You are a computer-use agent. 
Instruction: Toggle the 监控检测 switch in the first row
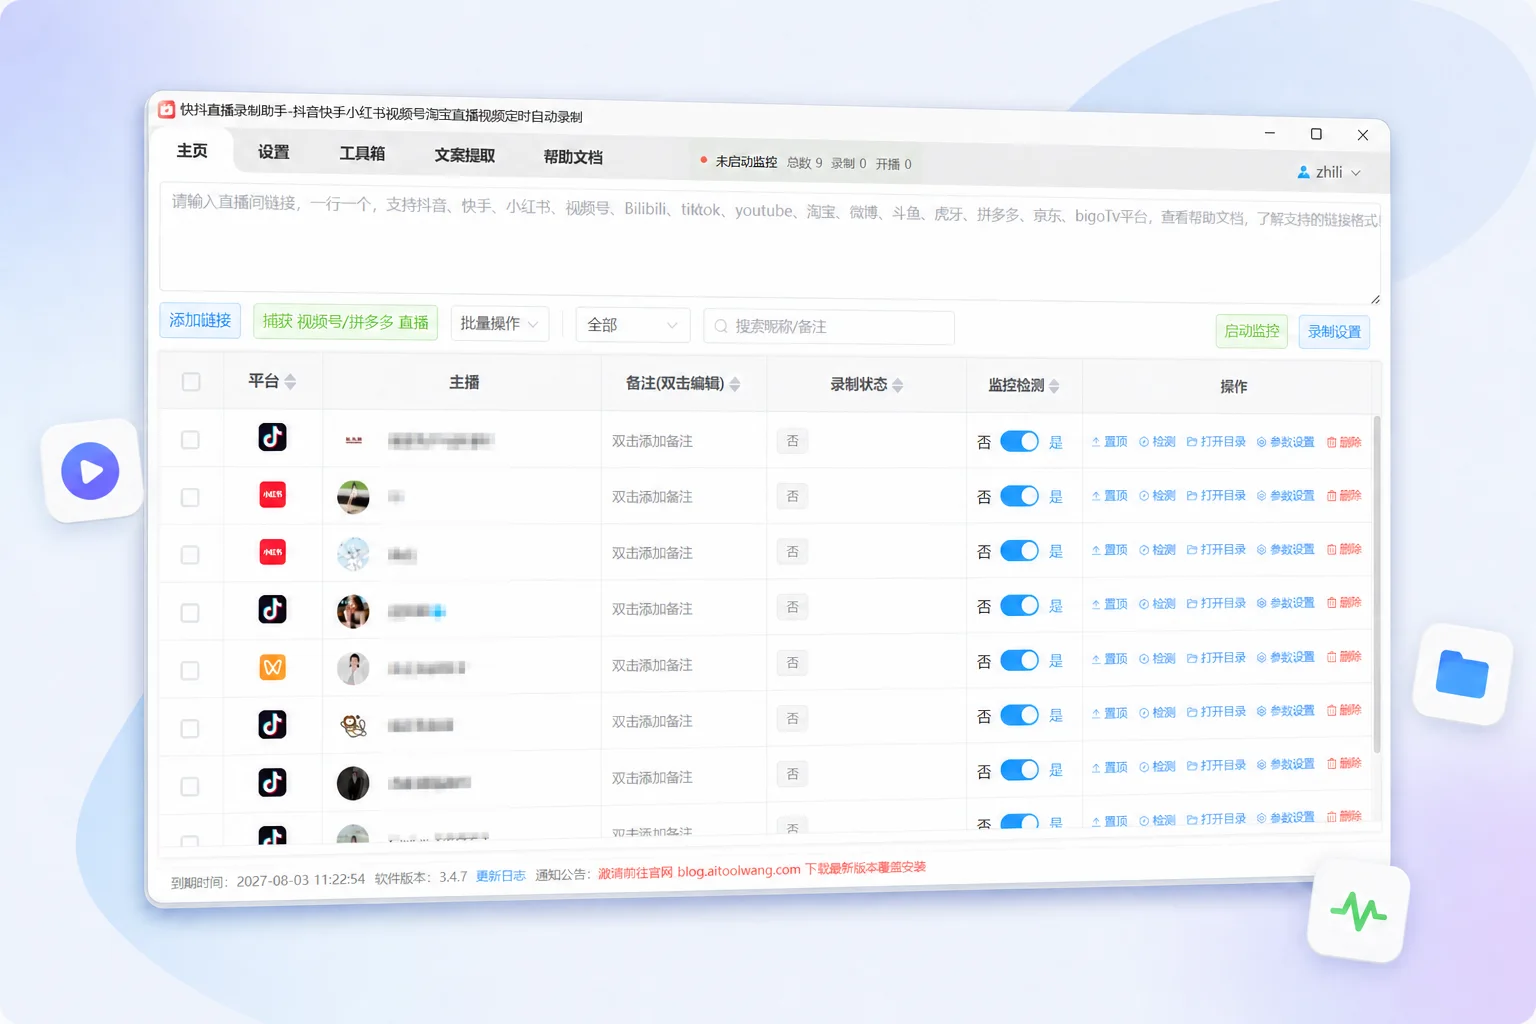click(1019, 441)
